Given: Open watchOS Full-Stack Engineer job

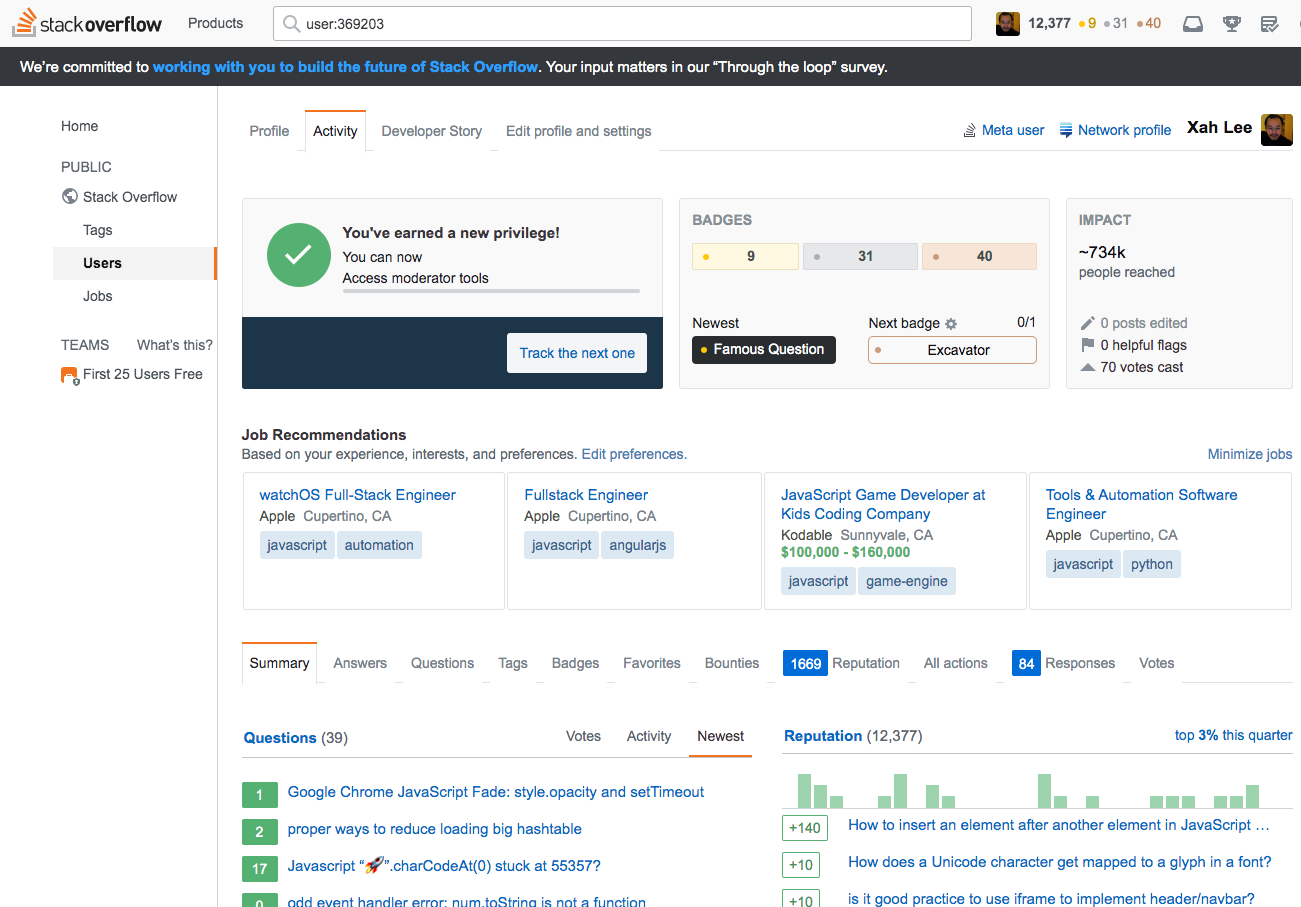Looking at the screenshot, I should 357,495.
